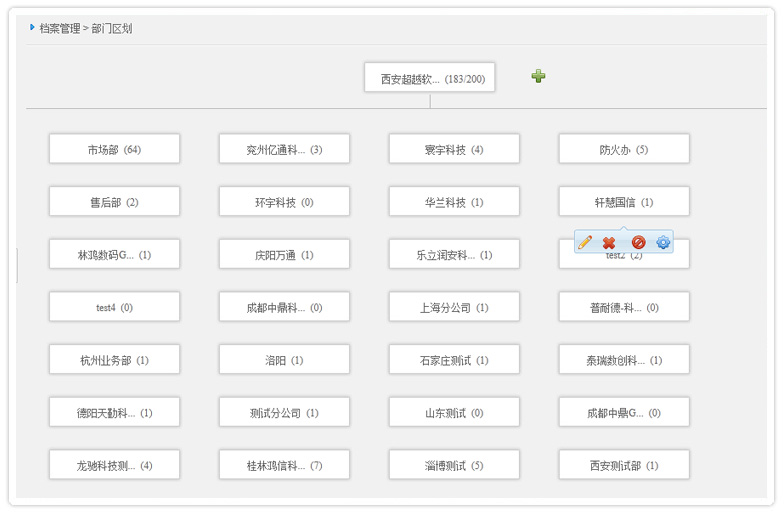
Task: Select 兖州亿通科... (3) department
Action: [284, 148]
